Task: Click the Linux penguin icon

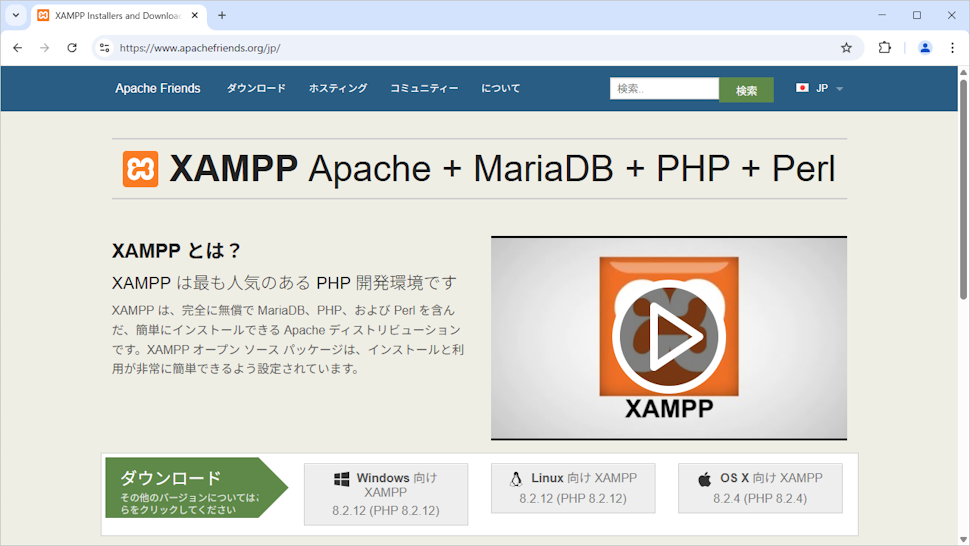Action: point(516,479)
